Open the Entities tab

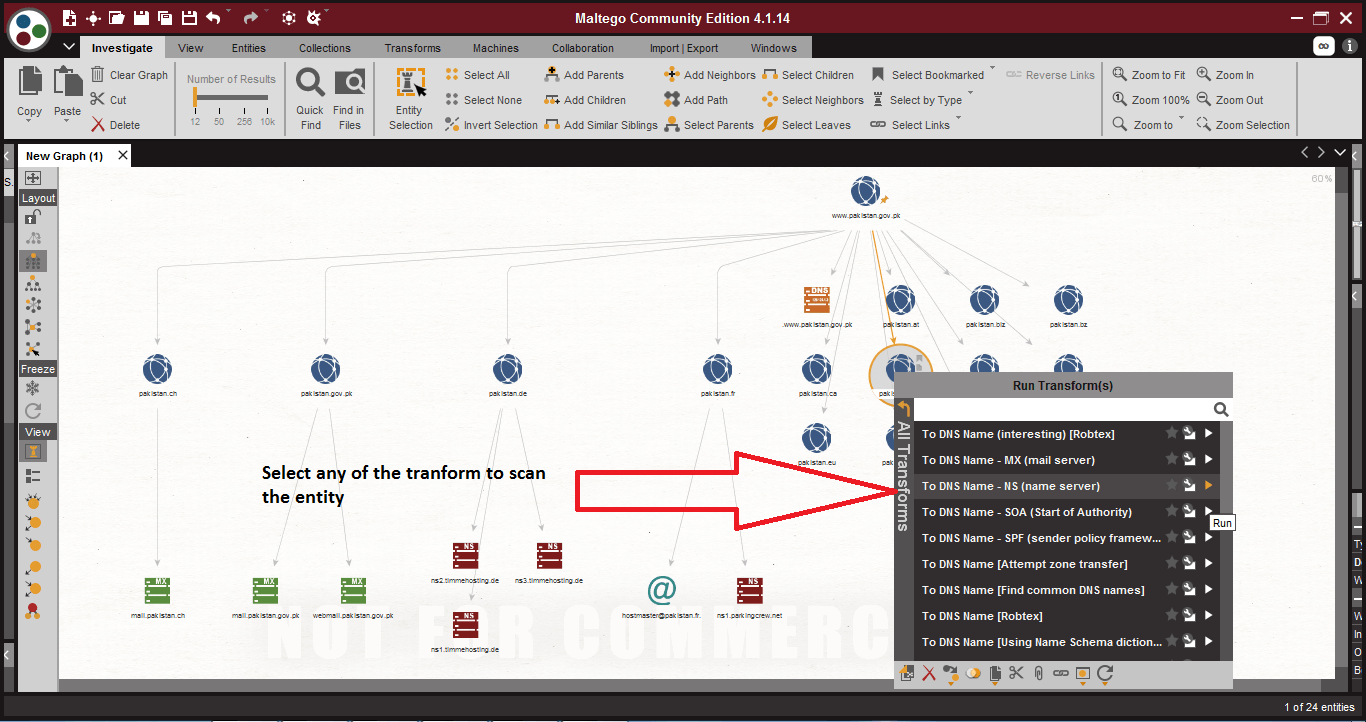(x=249, y=48)
